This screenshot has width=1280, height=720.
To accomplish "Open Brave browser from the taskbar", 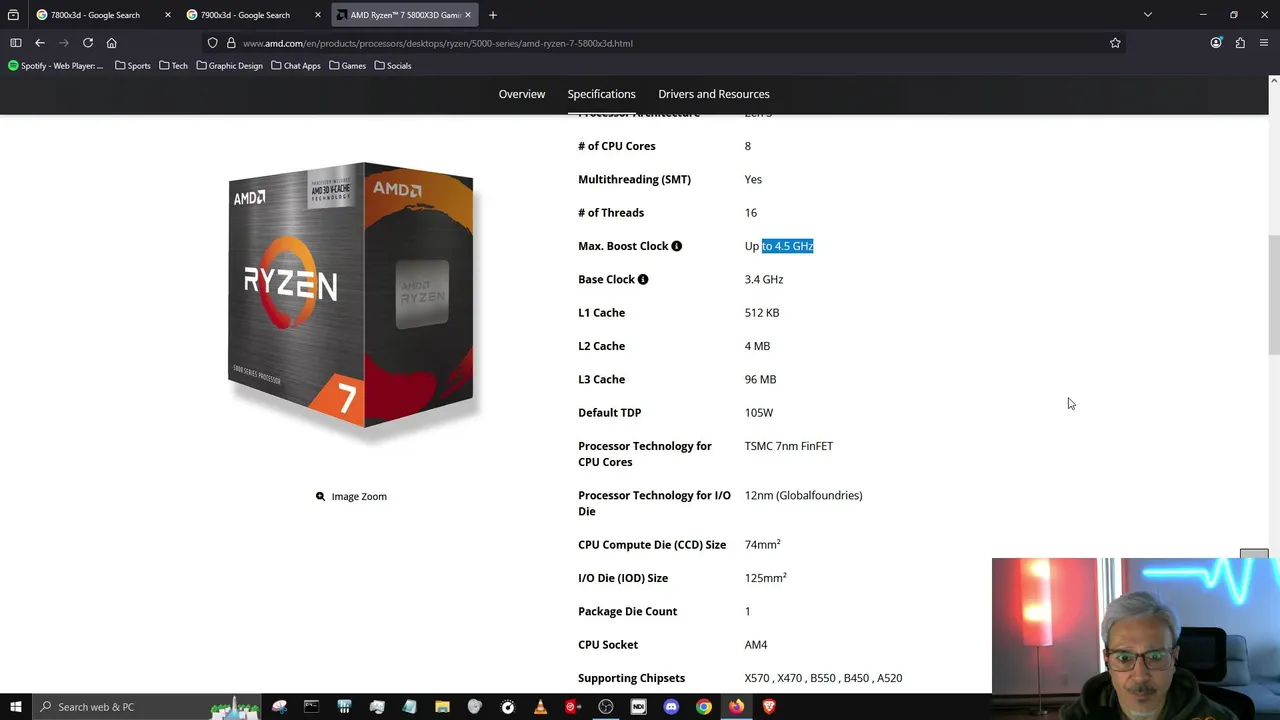I will pos(769,707).
